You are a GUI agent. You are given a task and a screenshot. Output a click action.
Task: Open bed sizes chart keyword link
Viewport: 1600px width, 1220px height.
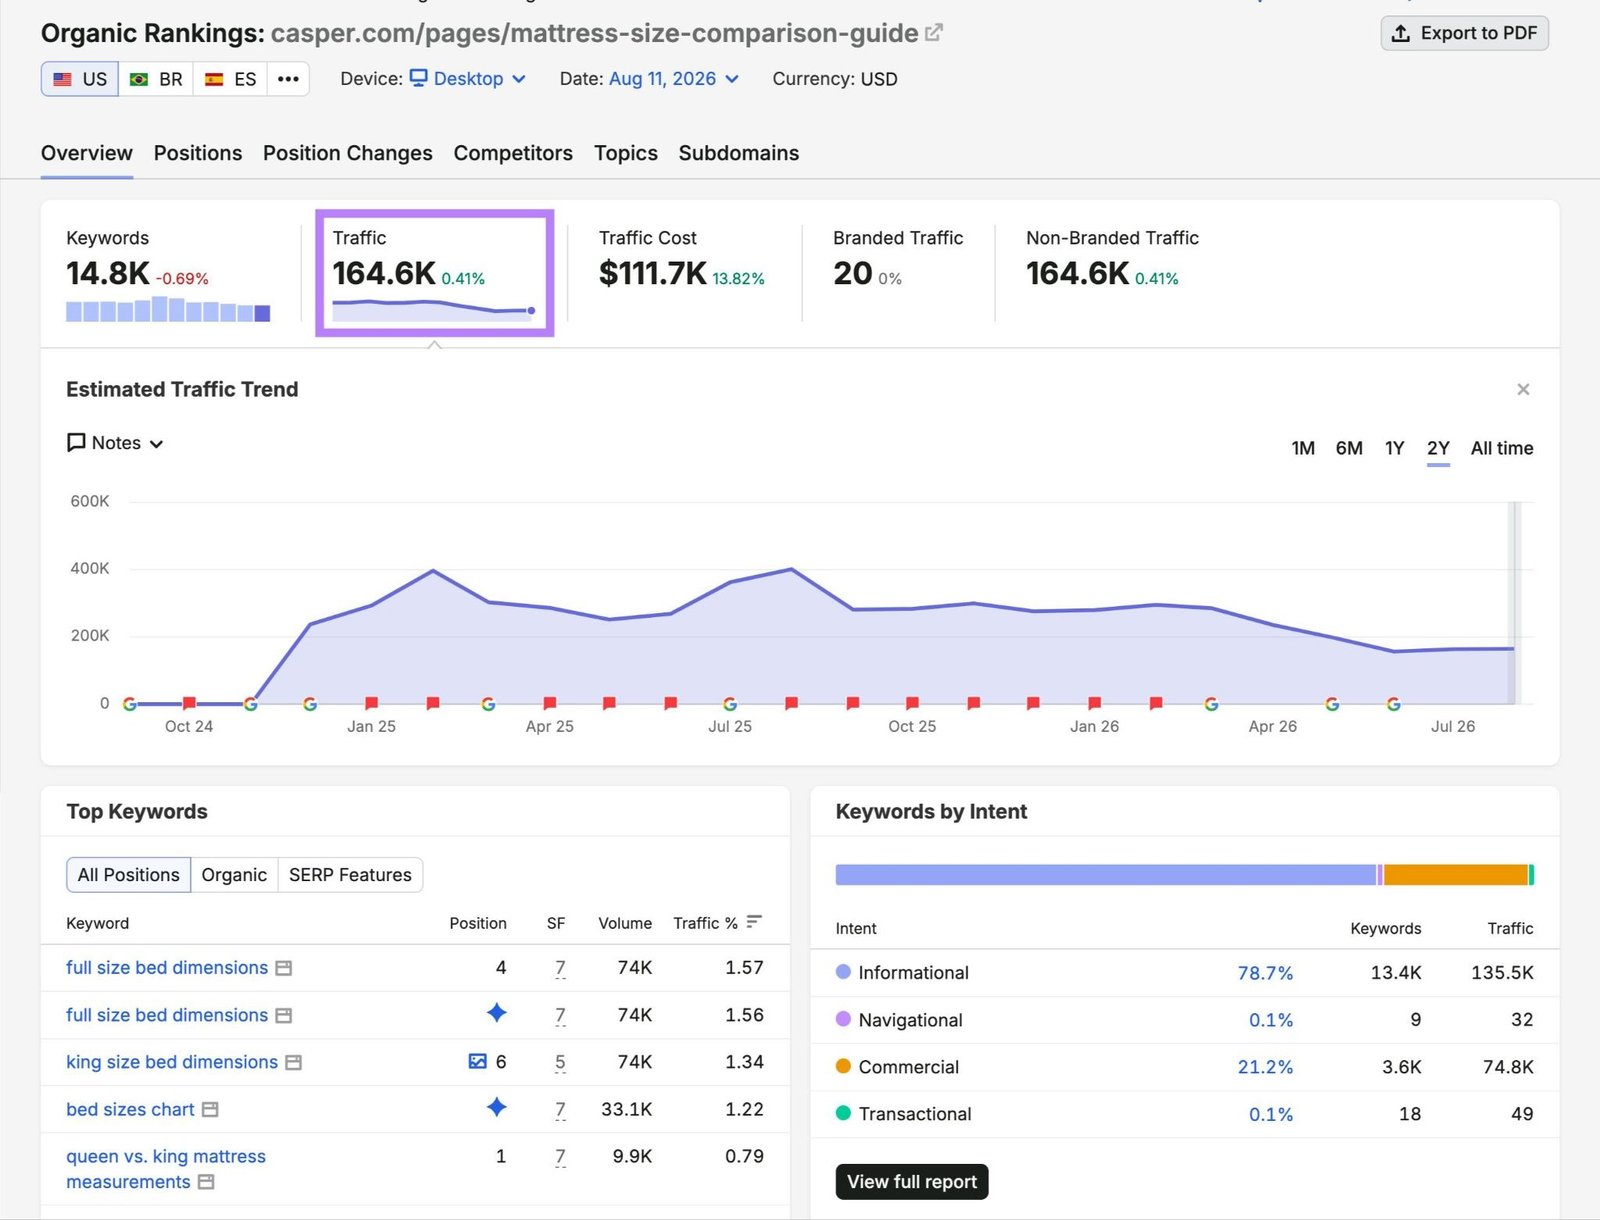tap(130, 1109)
